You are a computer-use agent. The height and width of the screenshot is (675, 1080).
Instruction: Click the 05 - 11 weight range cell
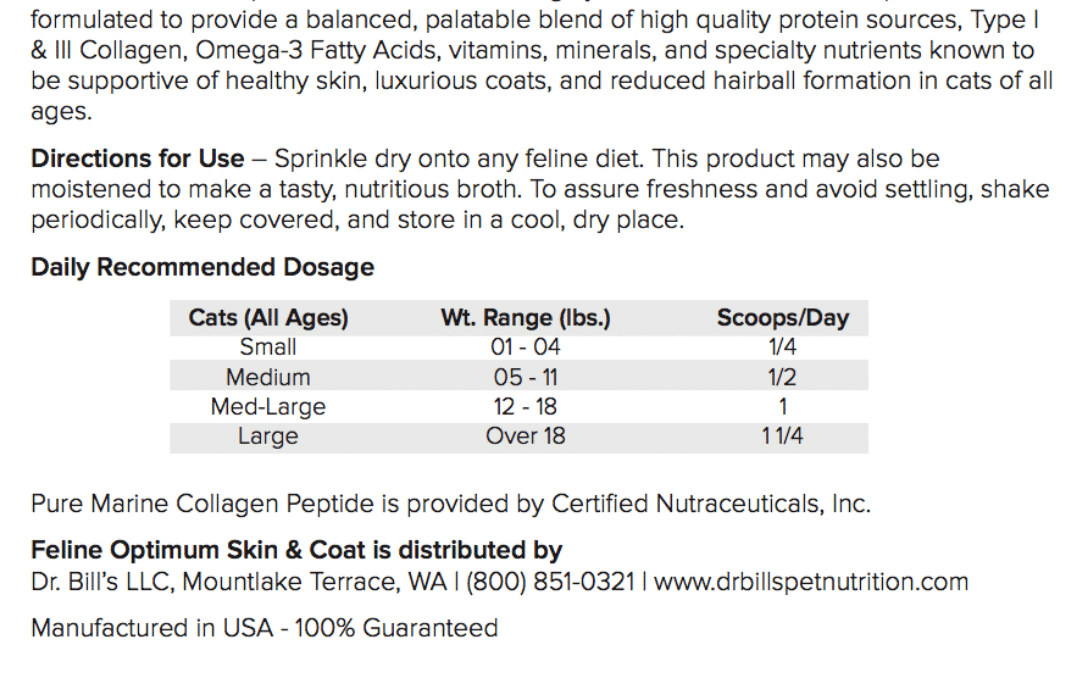click(526, 377)
